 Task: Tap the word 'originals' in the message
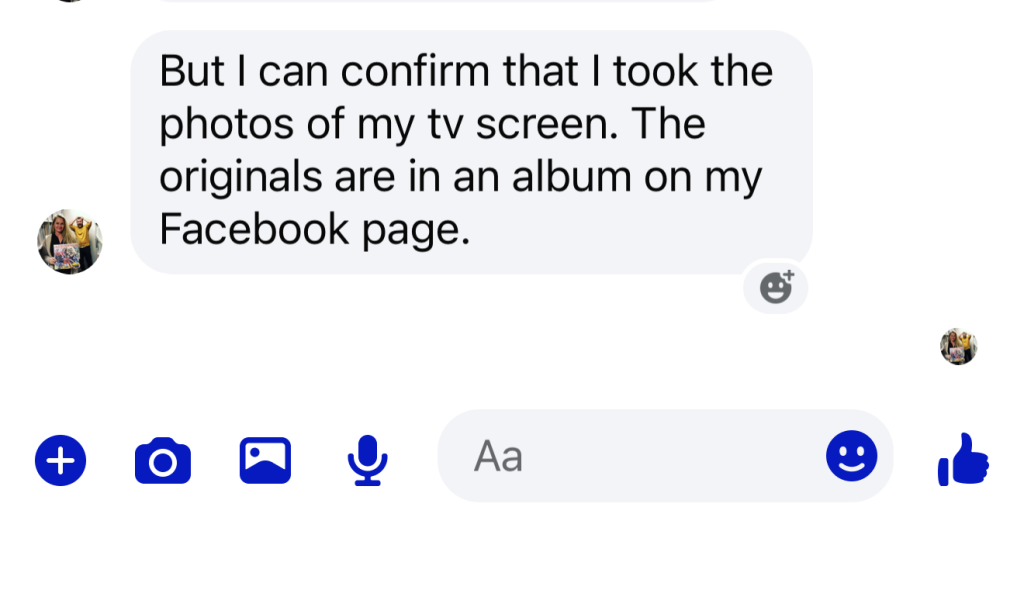[240, 177]
